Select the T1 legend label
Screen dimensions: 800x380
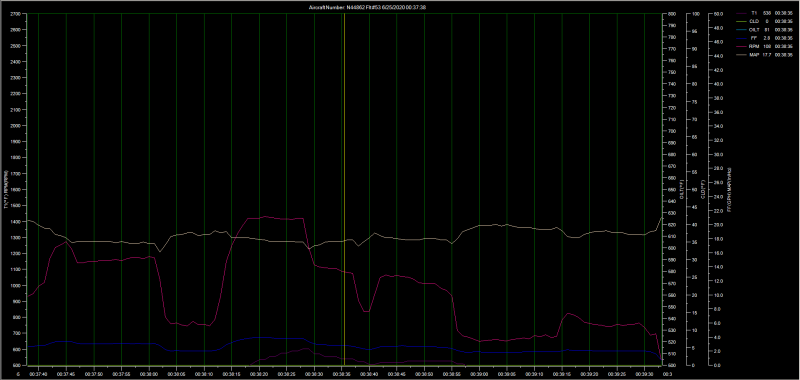(x=754, y=12)
